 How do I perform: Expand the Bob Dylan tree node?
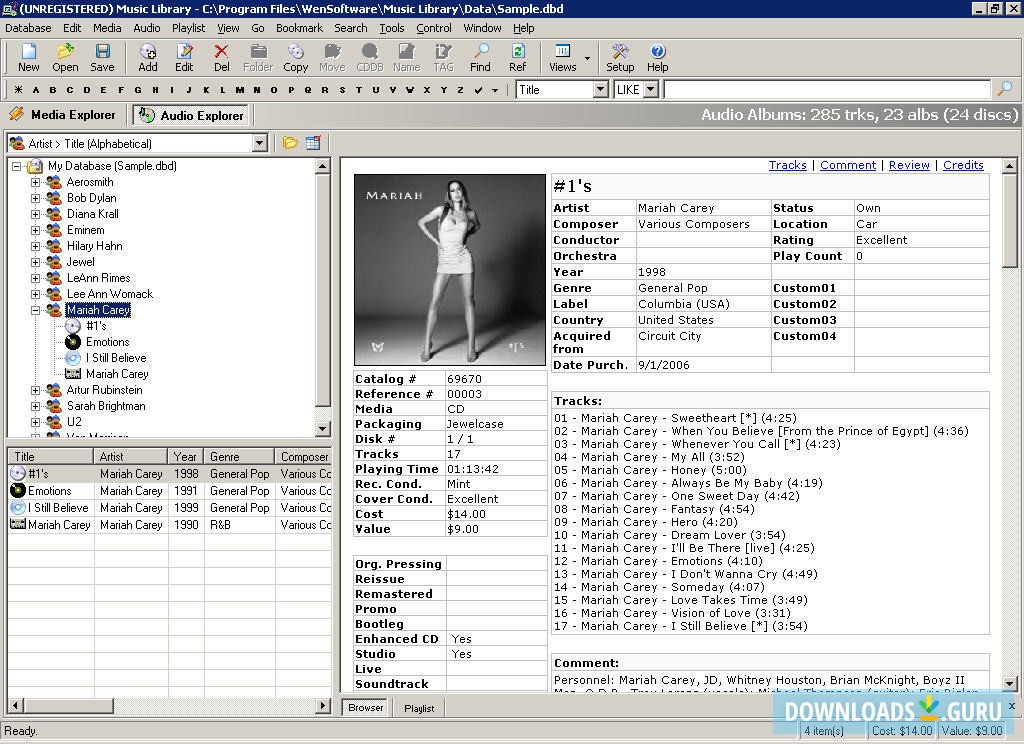tap(35, 198)
